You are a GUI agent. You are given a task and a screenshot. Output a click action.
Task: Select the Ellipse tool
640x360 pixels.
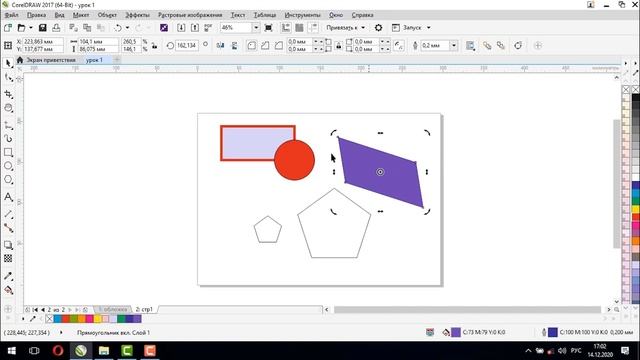pyautogui.click(x=8, y=166)
